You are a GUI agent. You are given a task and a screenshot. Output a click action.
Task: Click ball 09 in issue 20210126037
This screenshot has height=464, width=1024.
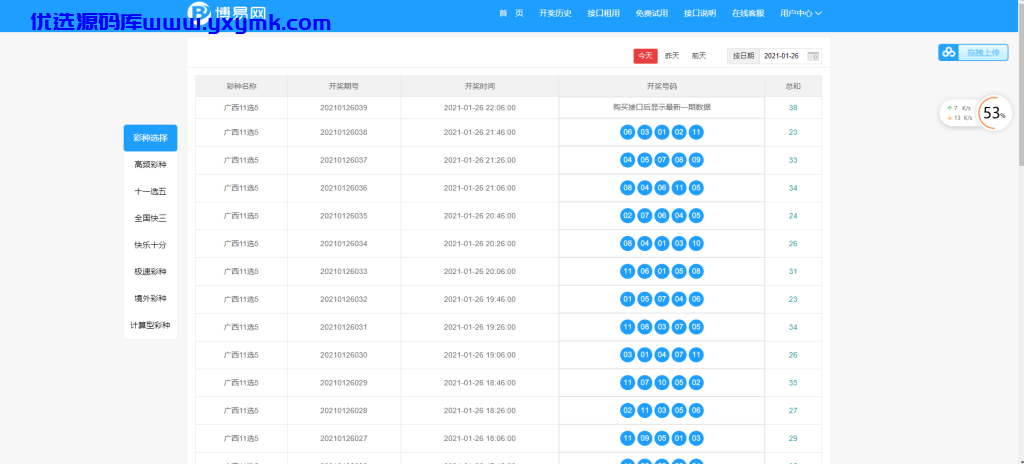point(696,160)
